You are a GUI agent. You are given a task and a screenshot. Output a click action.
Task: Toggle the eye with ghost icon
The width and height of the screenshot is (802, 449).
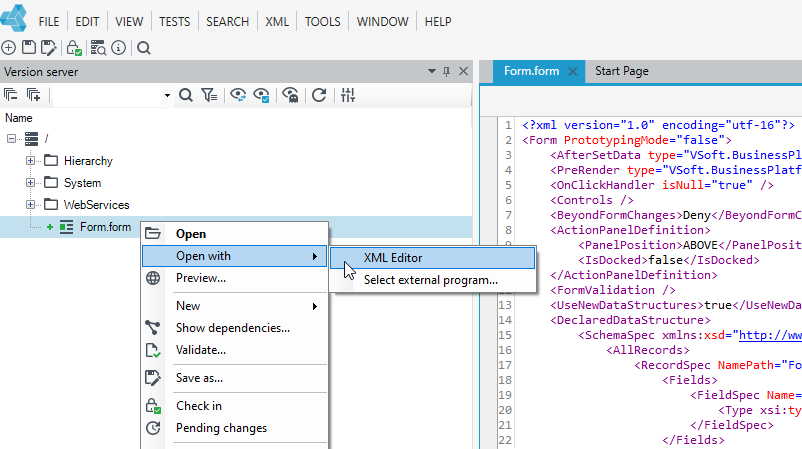291,95
